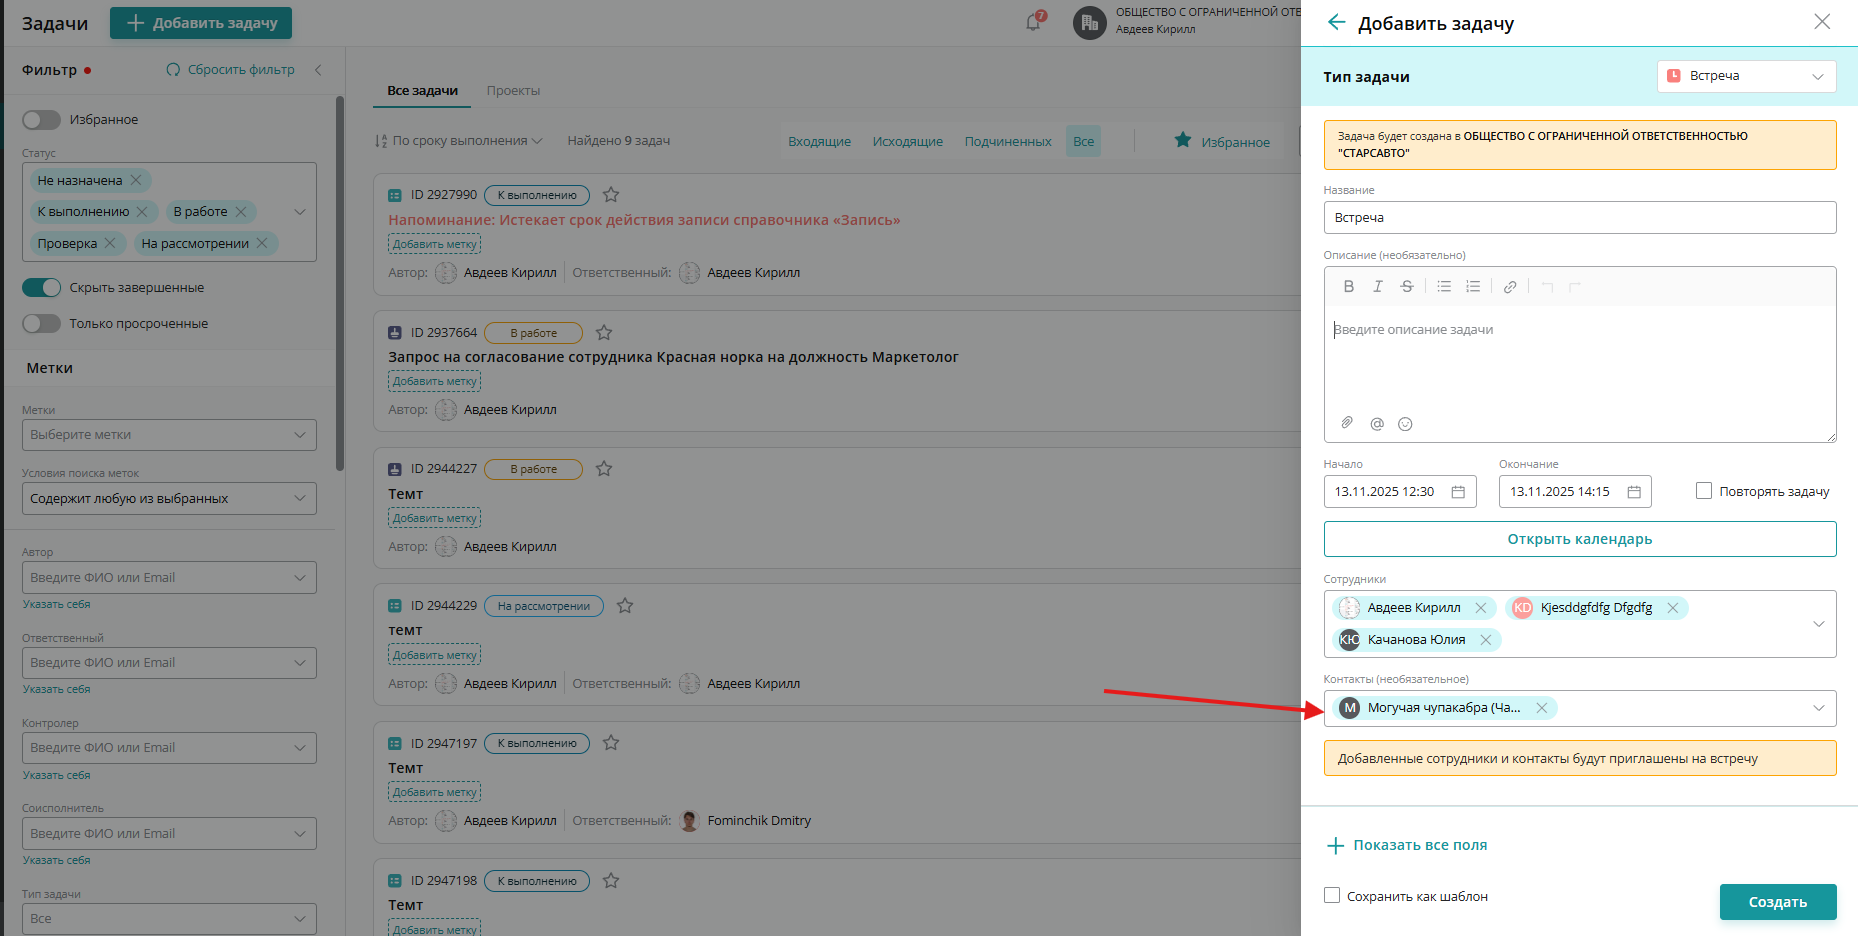Click the Контролер filter input field

tap(169, 748)
